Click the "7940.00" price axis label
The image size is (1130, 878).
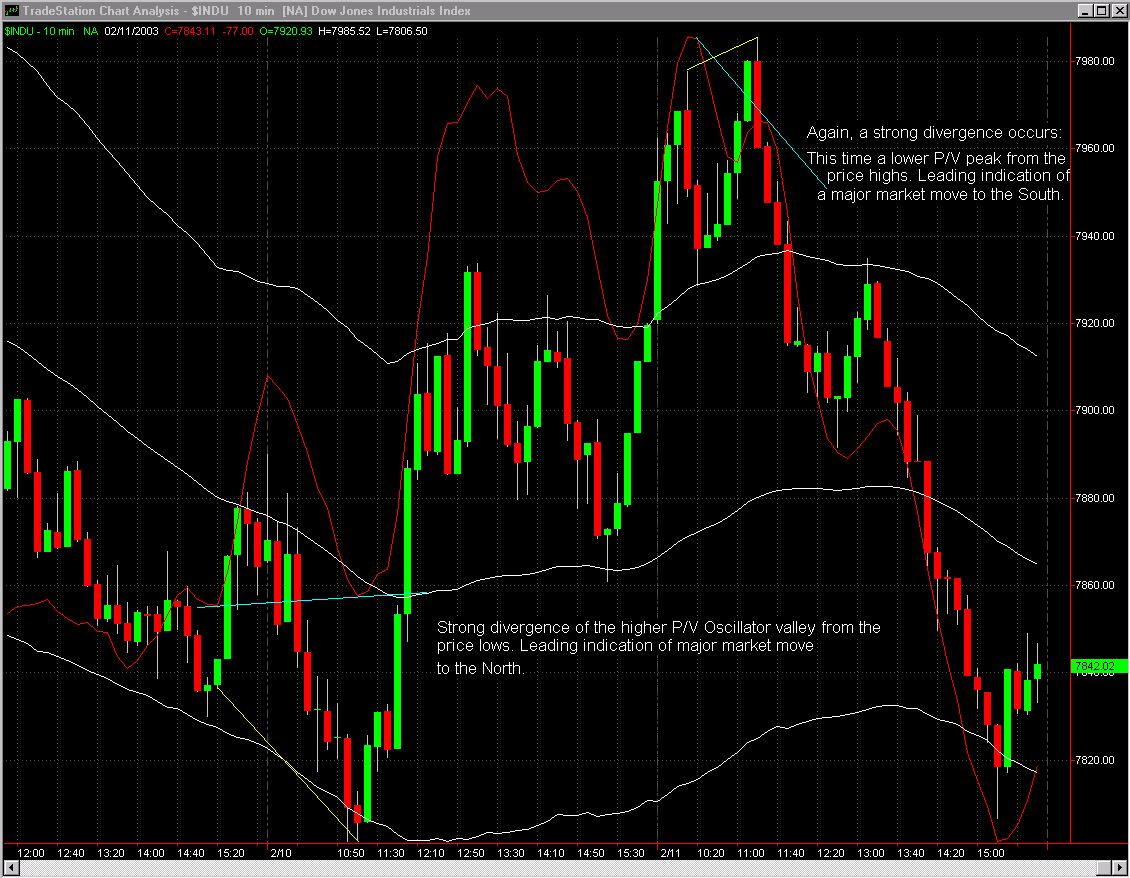point(1094,236)
